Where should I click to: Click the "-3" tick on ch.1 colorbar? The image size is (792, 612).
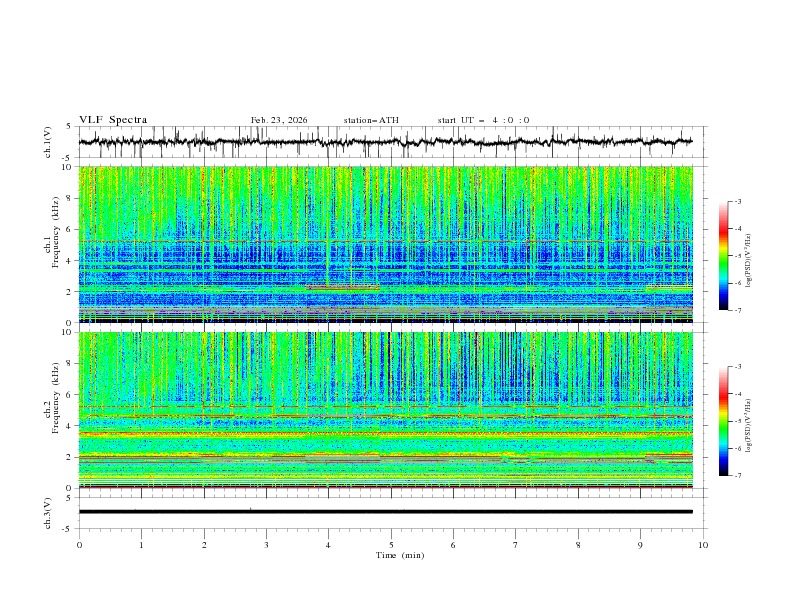tap(737, 201)
